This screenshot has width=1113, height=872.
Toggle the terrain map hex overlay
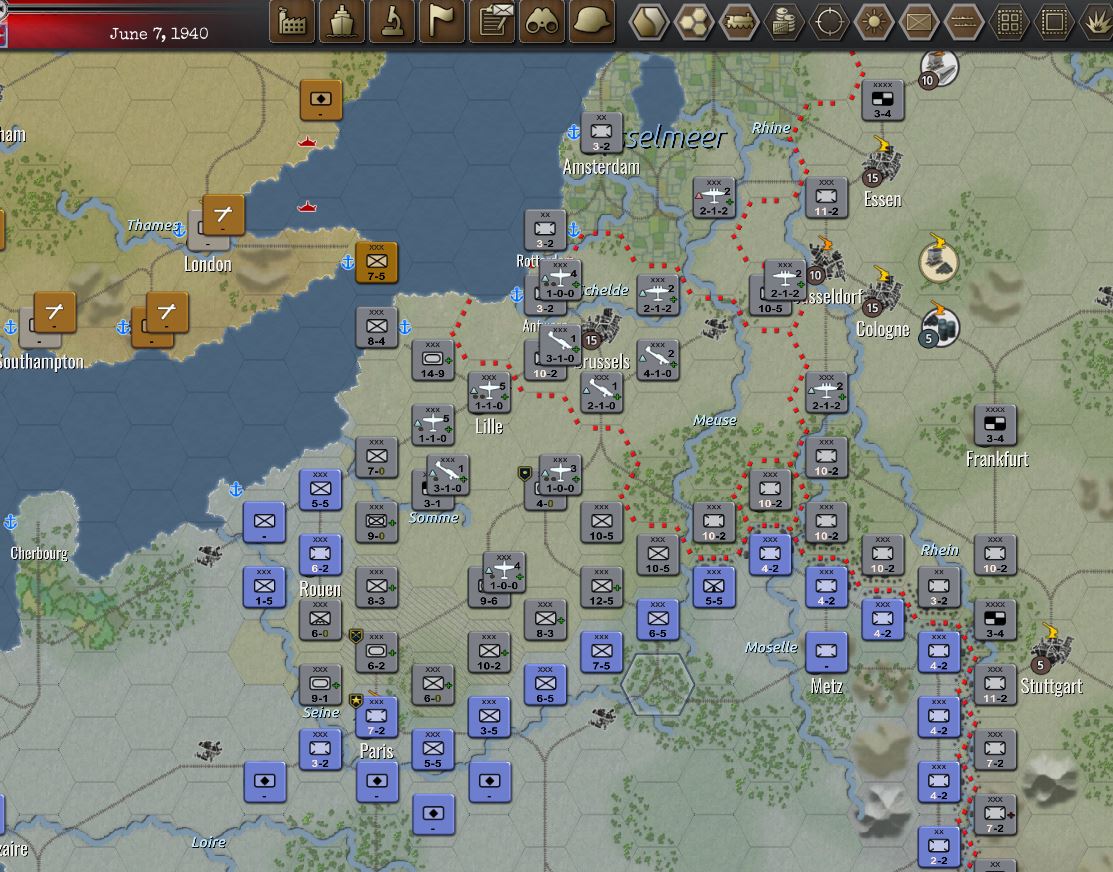coord(649,21)
